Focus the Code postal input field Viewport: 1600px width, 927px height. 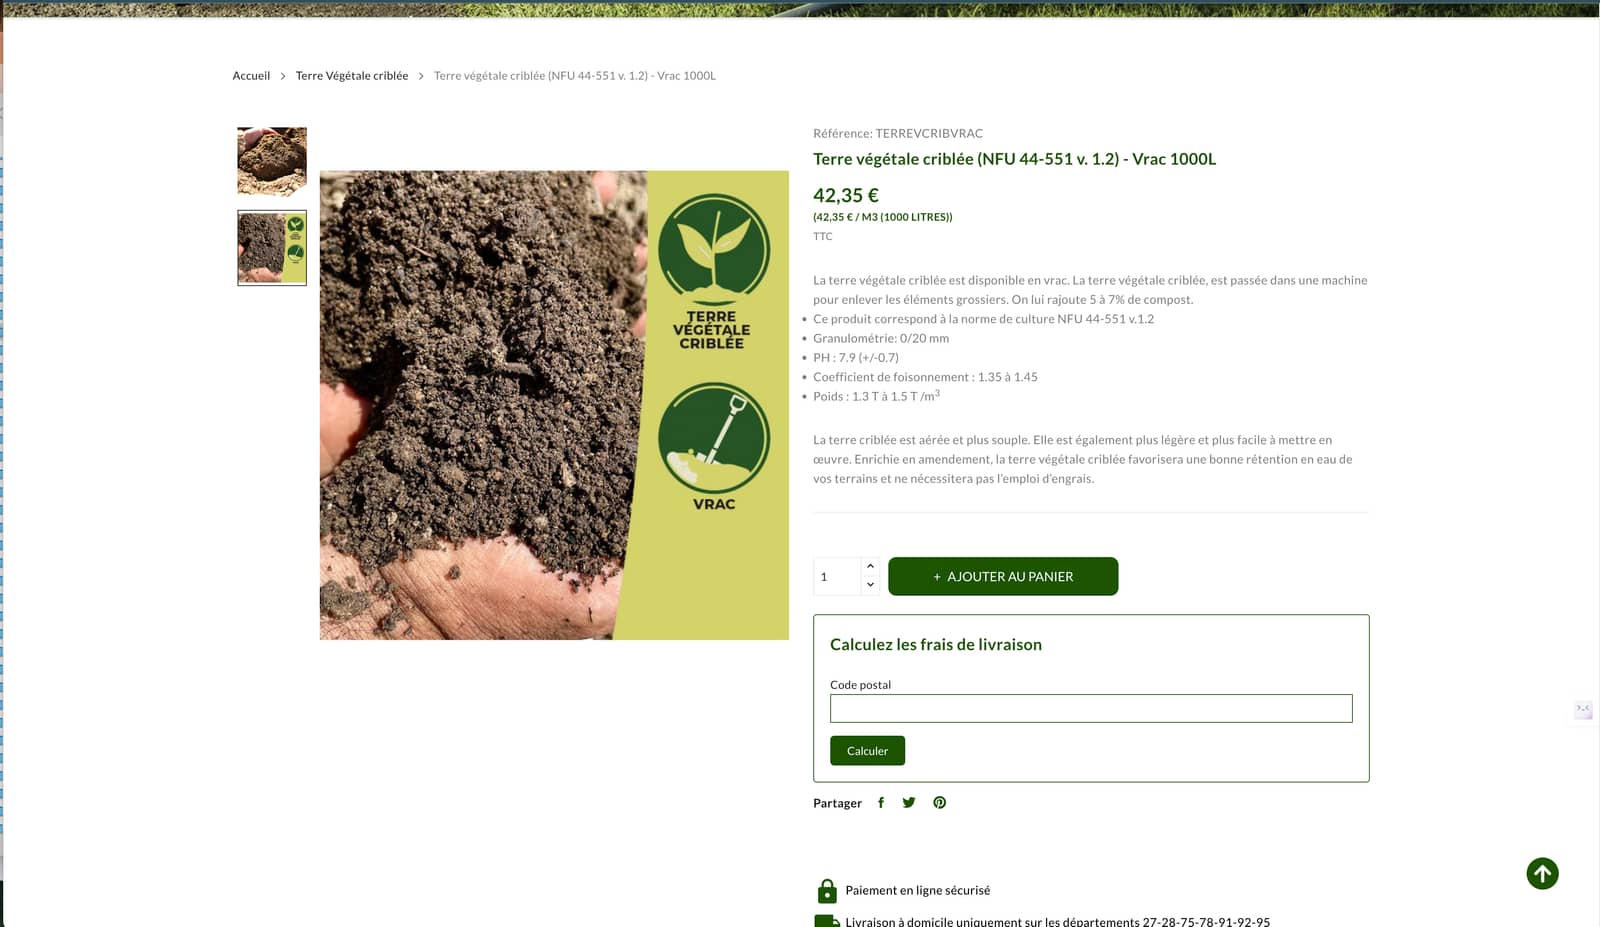(x=1091, y=708)
